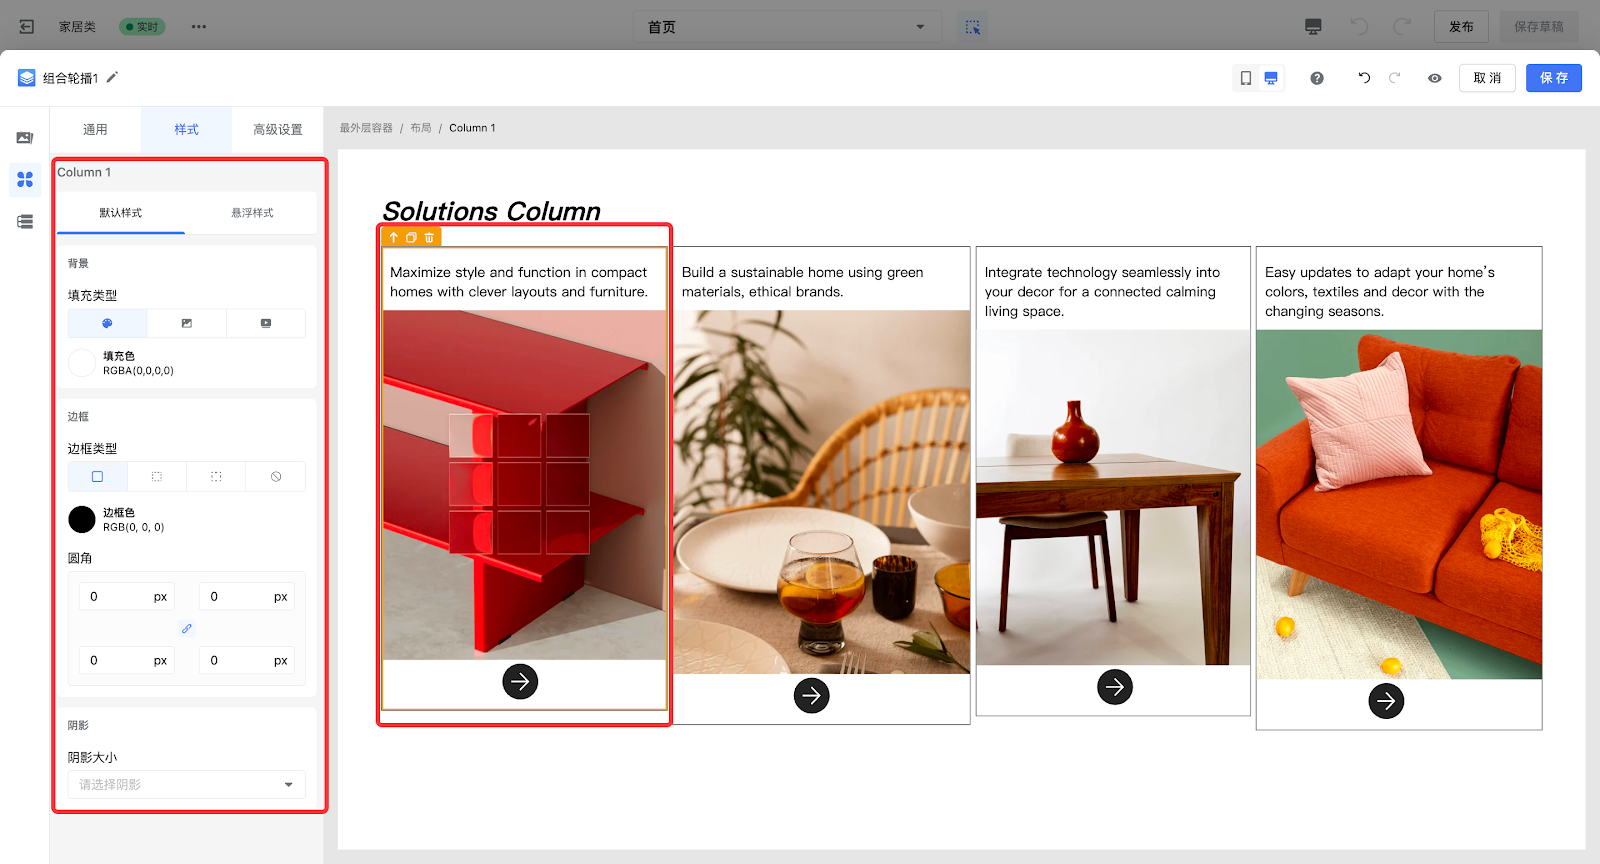
Task: Open the 首页 page selector dropdown
Action: click(x=786, y=27)
